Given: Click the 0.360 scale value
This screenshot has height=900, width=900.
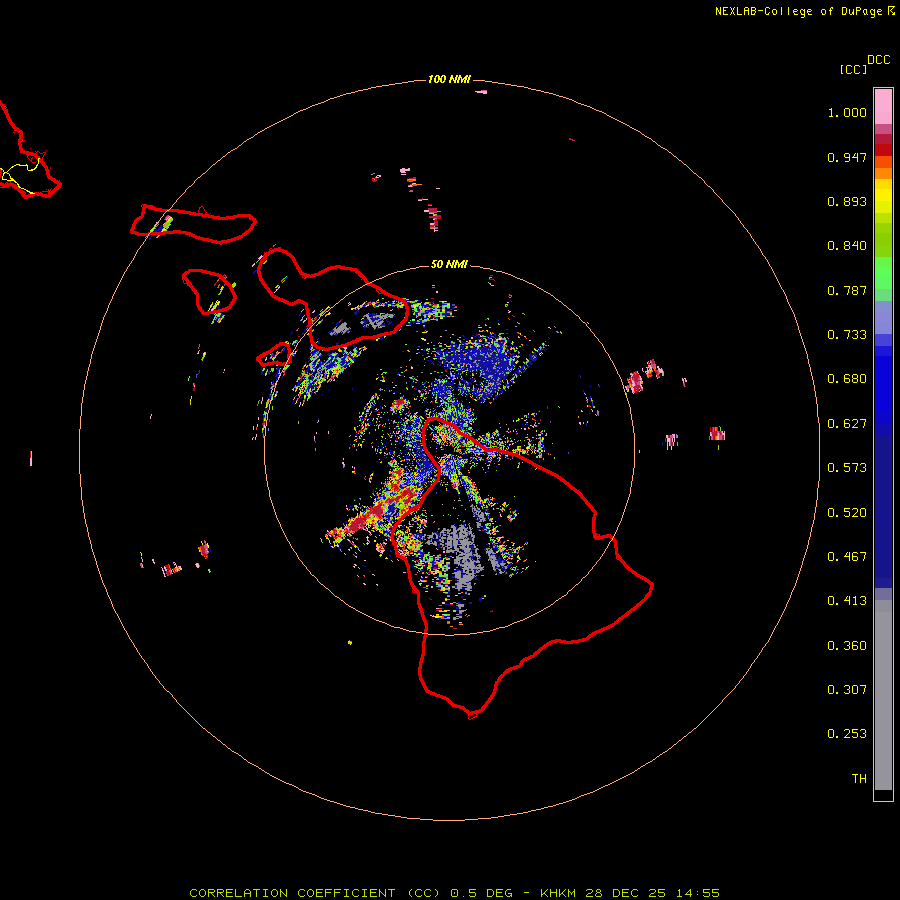Looking at the screenshot, I should 847,646.
